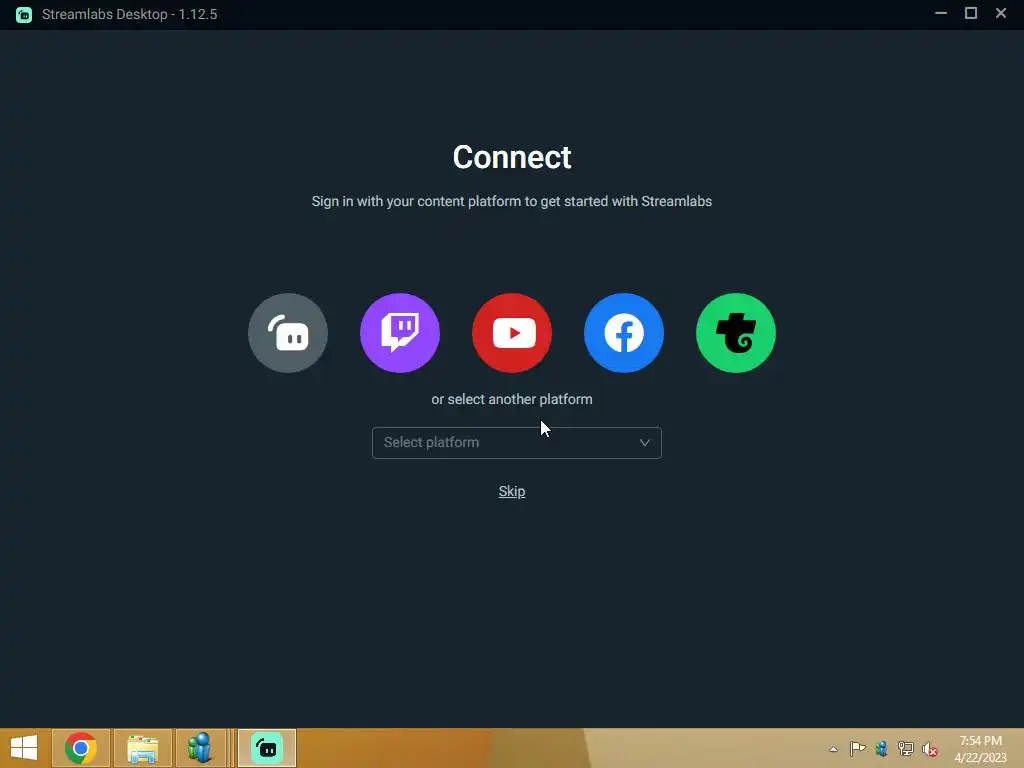Maximize the Streamlabs Desktop window
1024x768 pixels.
pyautogui.click(x=971, y=13)
